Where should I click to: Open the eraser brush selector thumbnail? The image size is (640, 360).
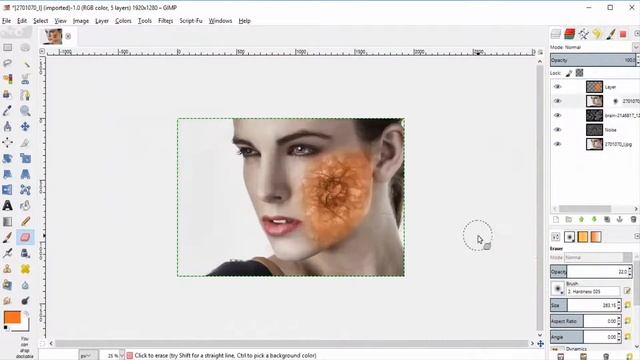click(x=558, y=289)
